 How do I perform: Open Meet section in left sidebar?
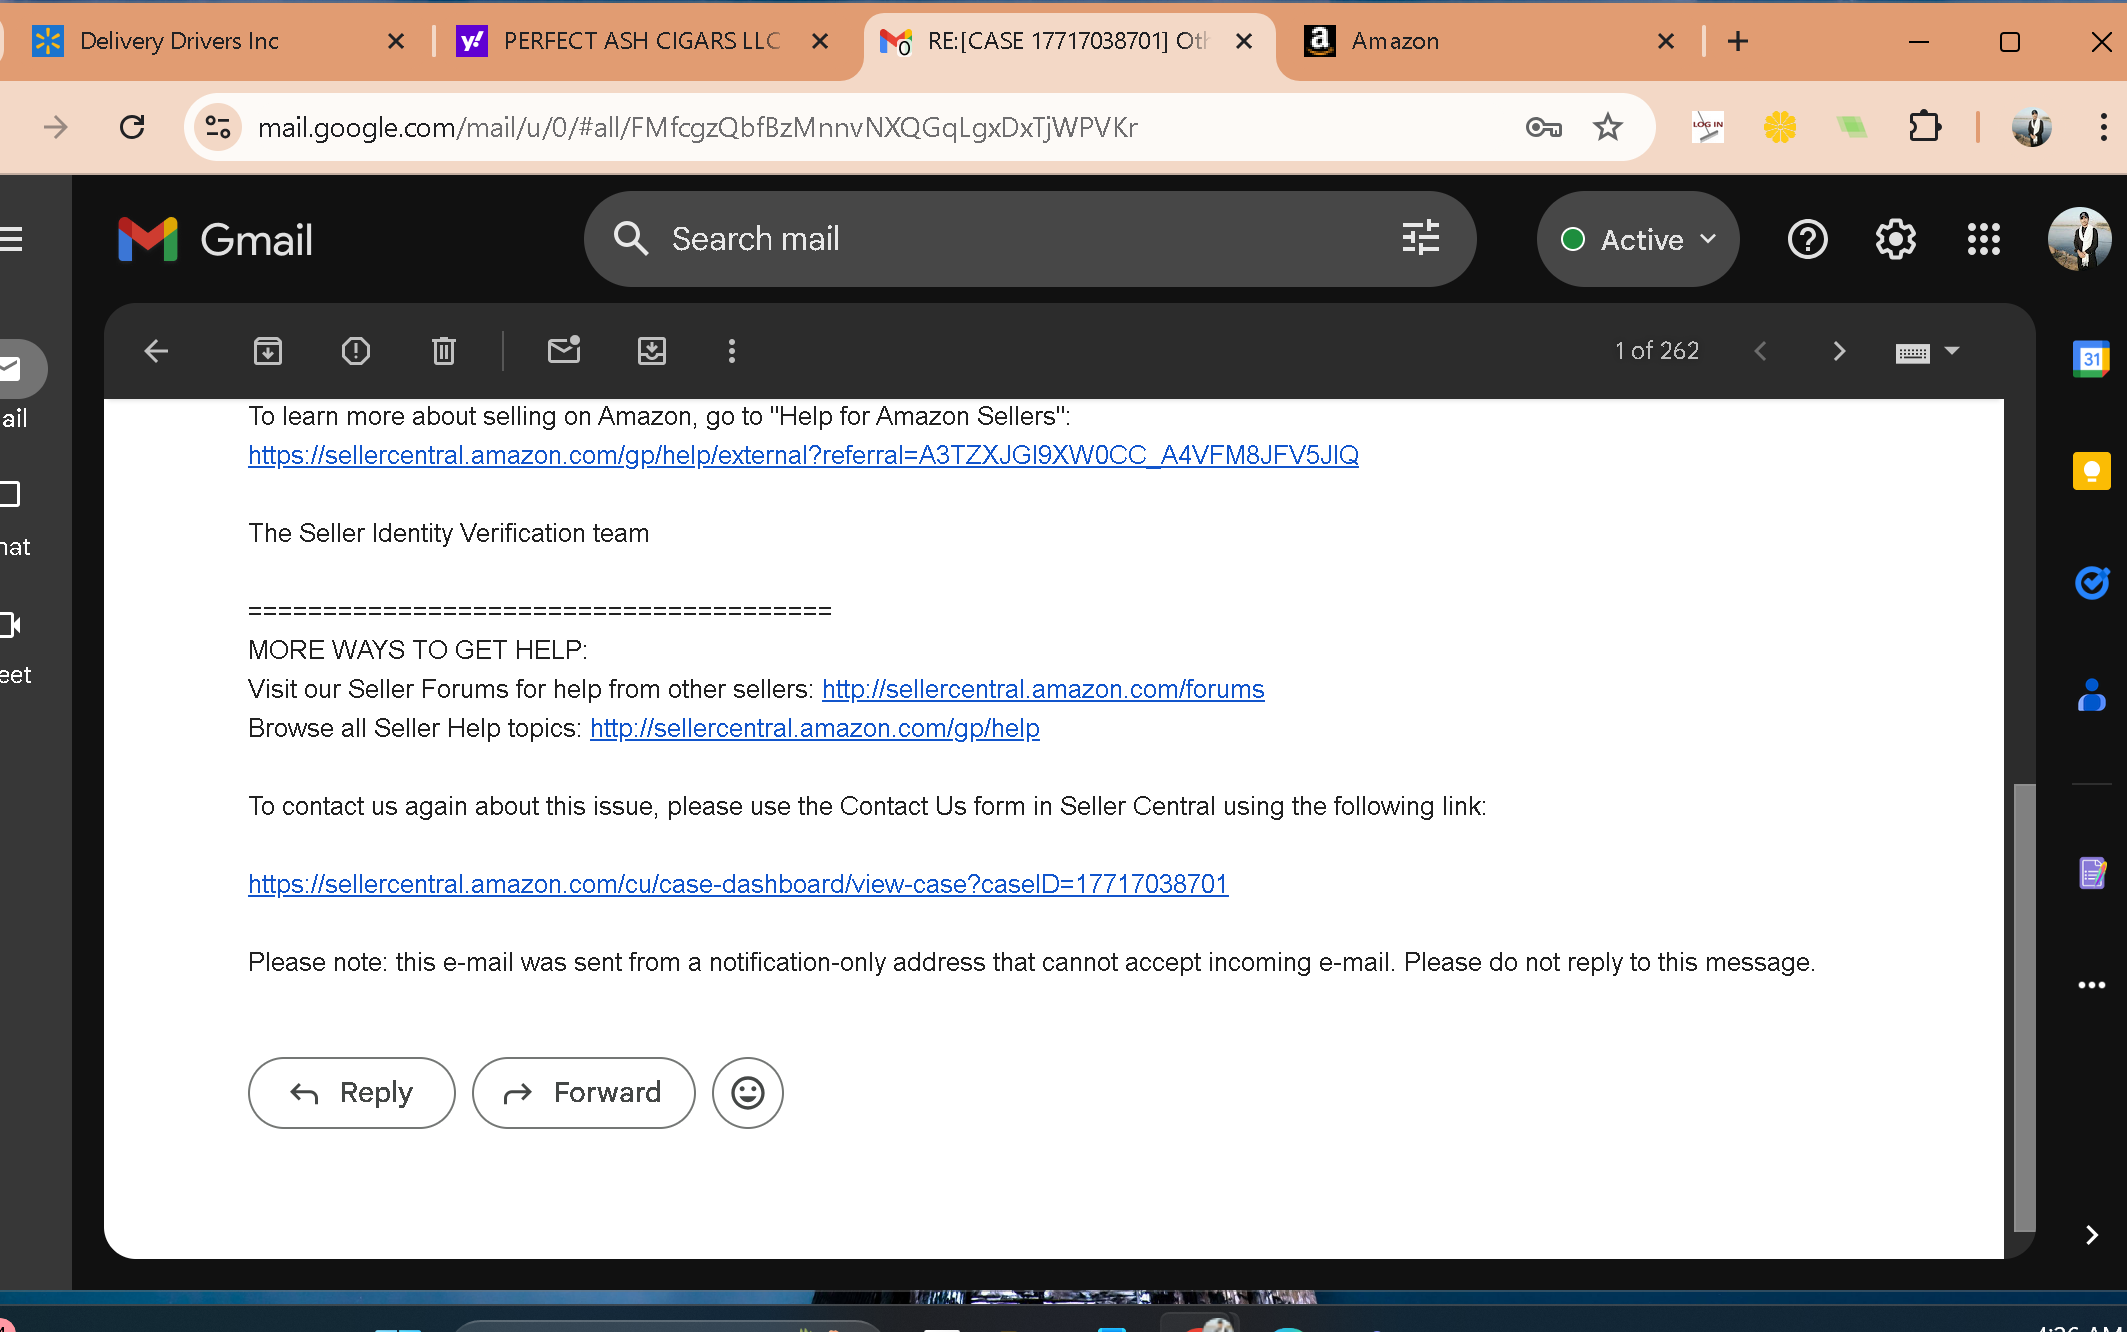tap(14, 647)
